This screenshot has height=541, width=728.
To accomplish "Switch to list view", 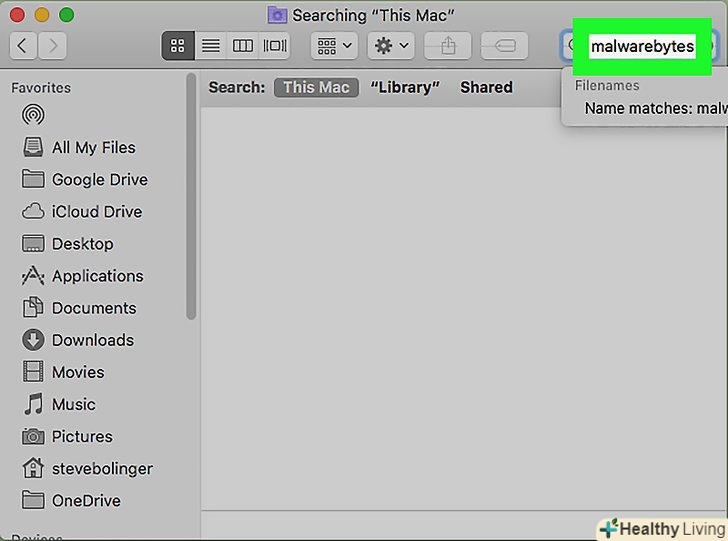I will pyautogui.click(x=211, y=46).
